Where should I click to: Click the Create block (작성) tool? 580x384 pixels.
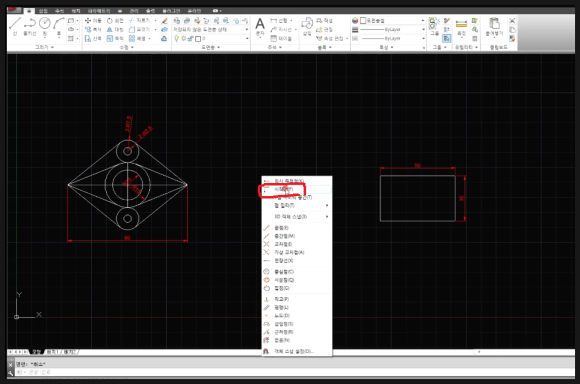coord(324,21)
